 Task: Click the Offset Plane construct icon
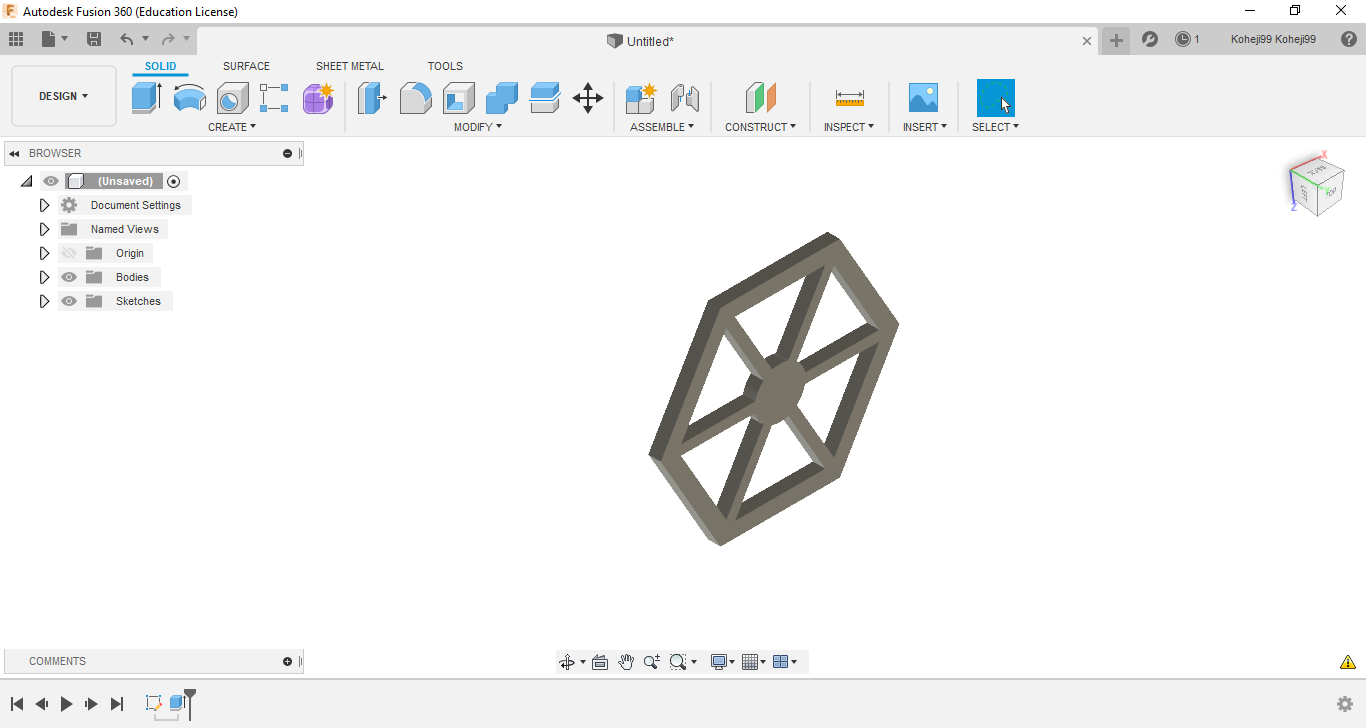(761, 98)
